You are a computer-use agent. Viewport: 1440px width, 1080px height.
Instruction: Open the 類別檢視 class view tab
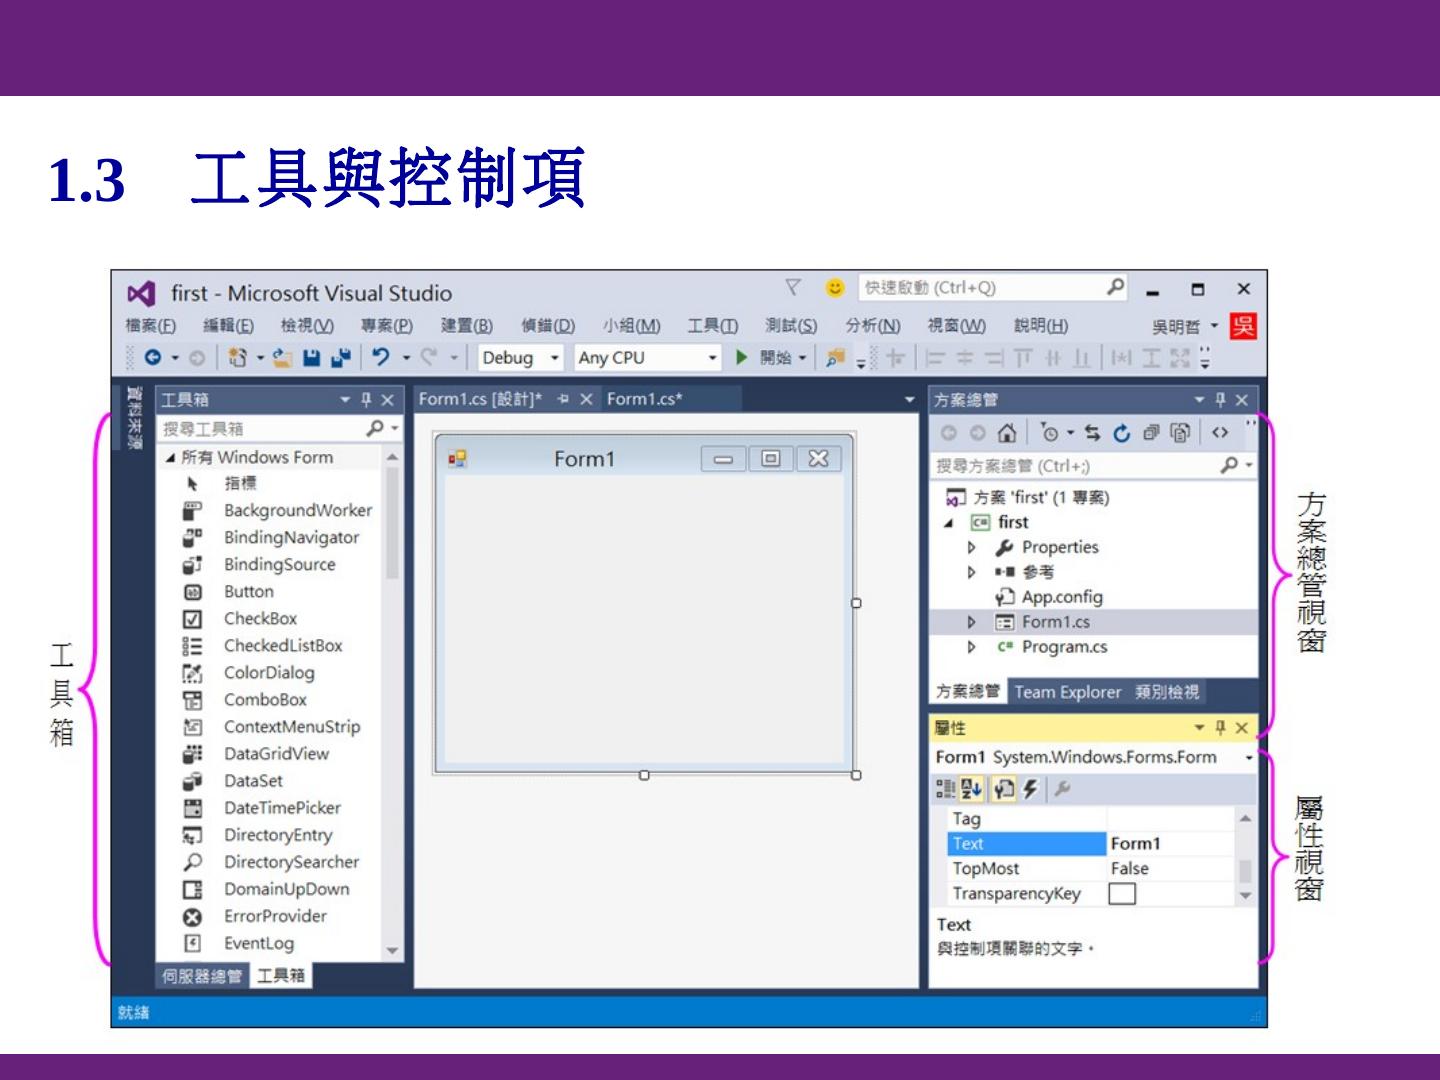(1166, 692)
